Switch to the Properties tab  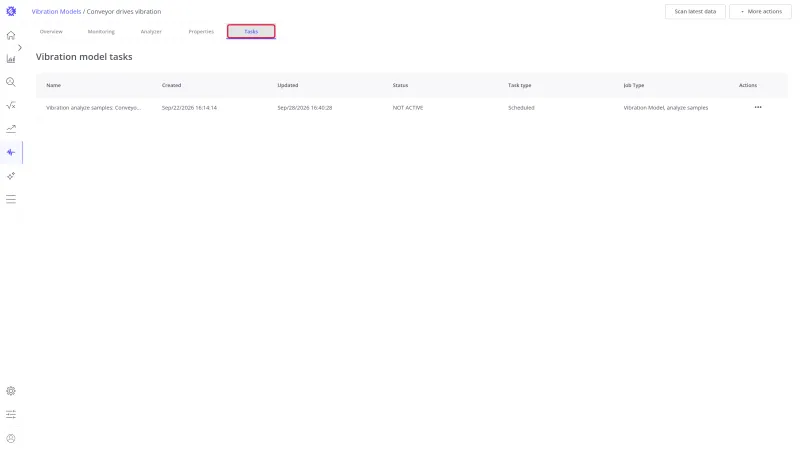point(201,32)
